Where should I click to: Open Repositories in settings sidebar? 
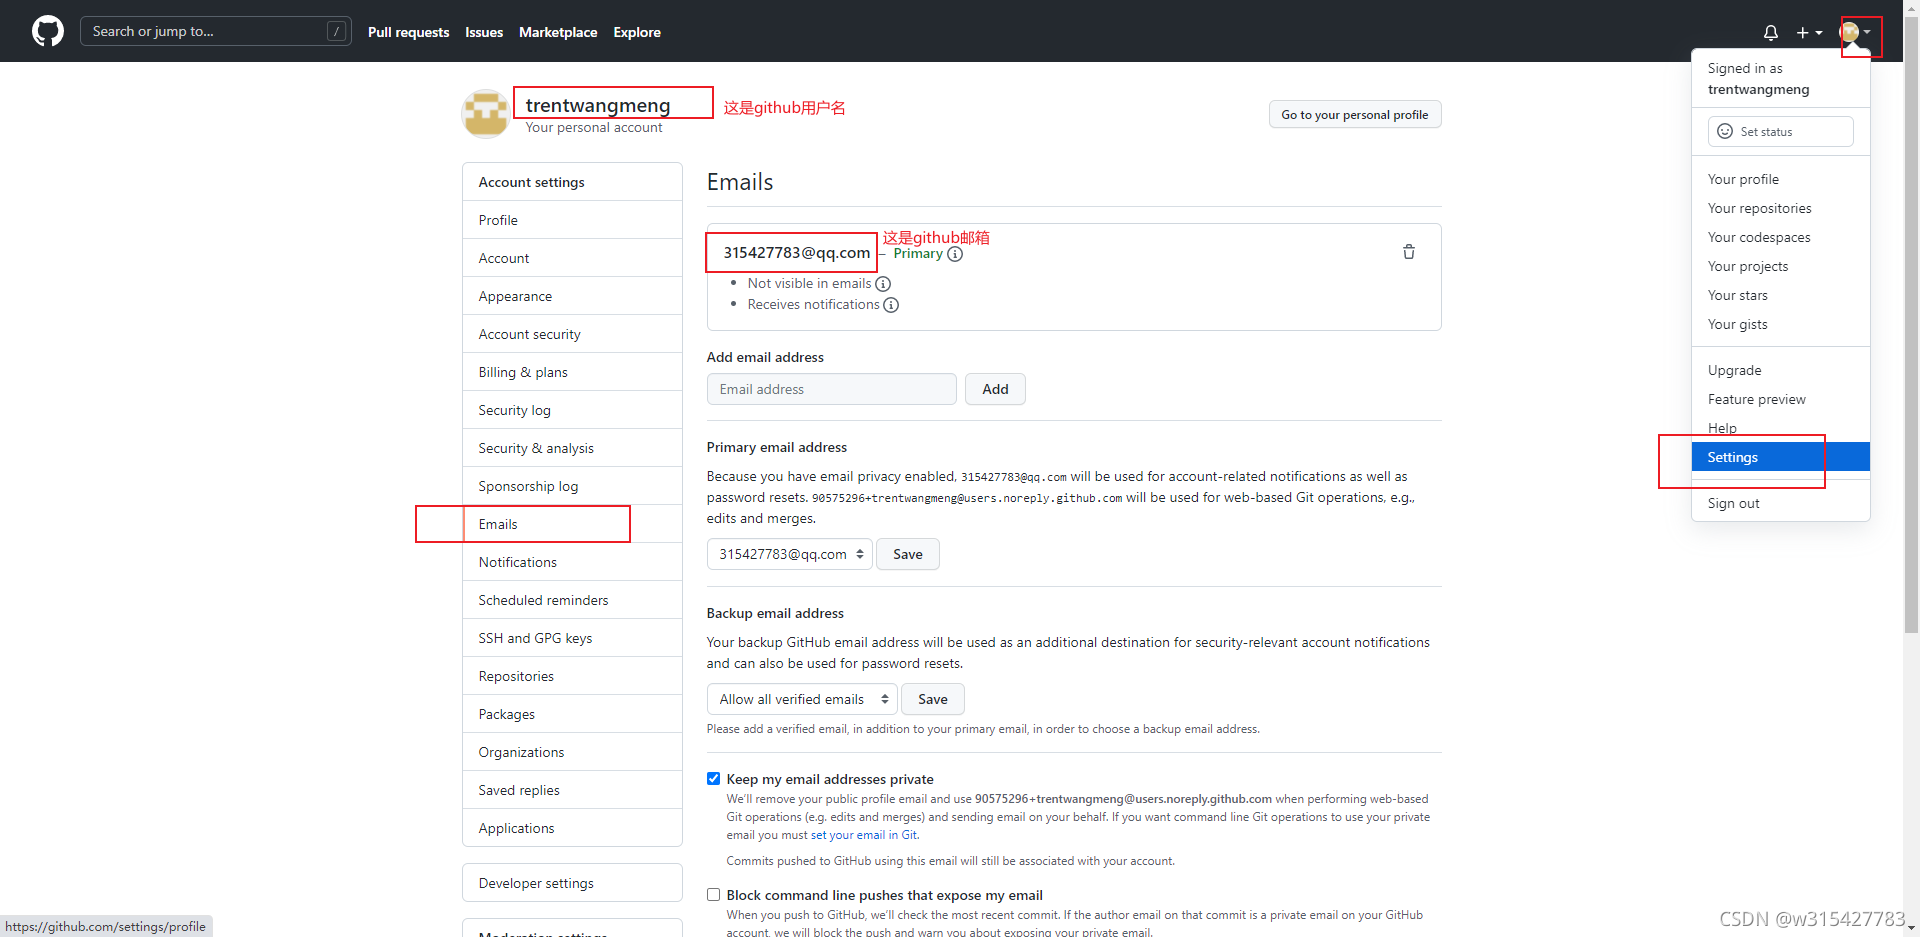572,676
